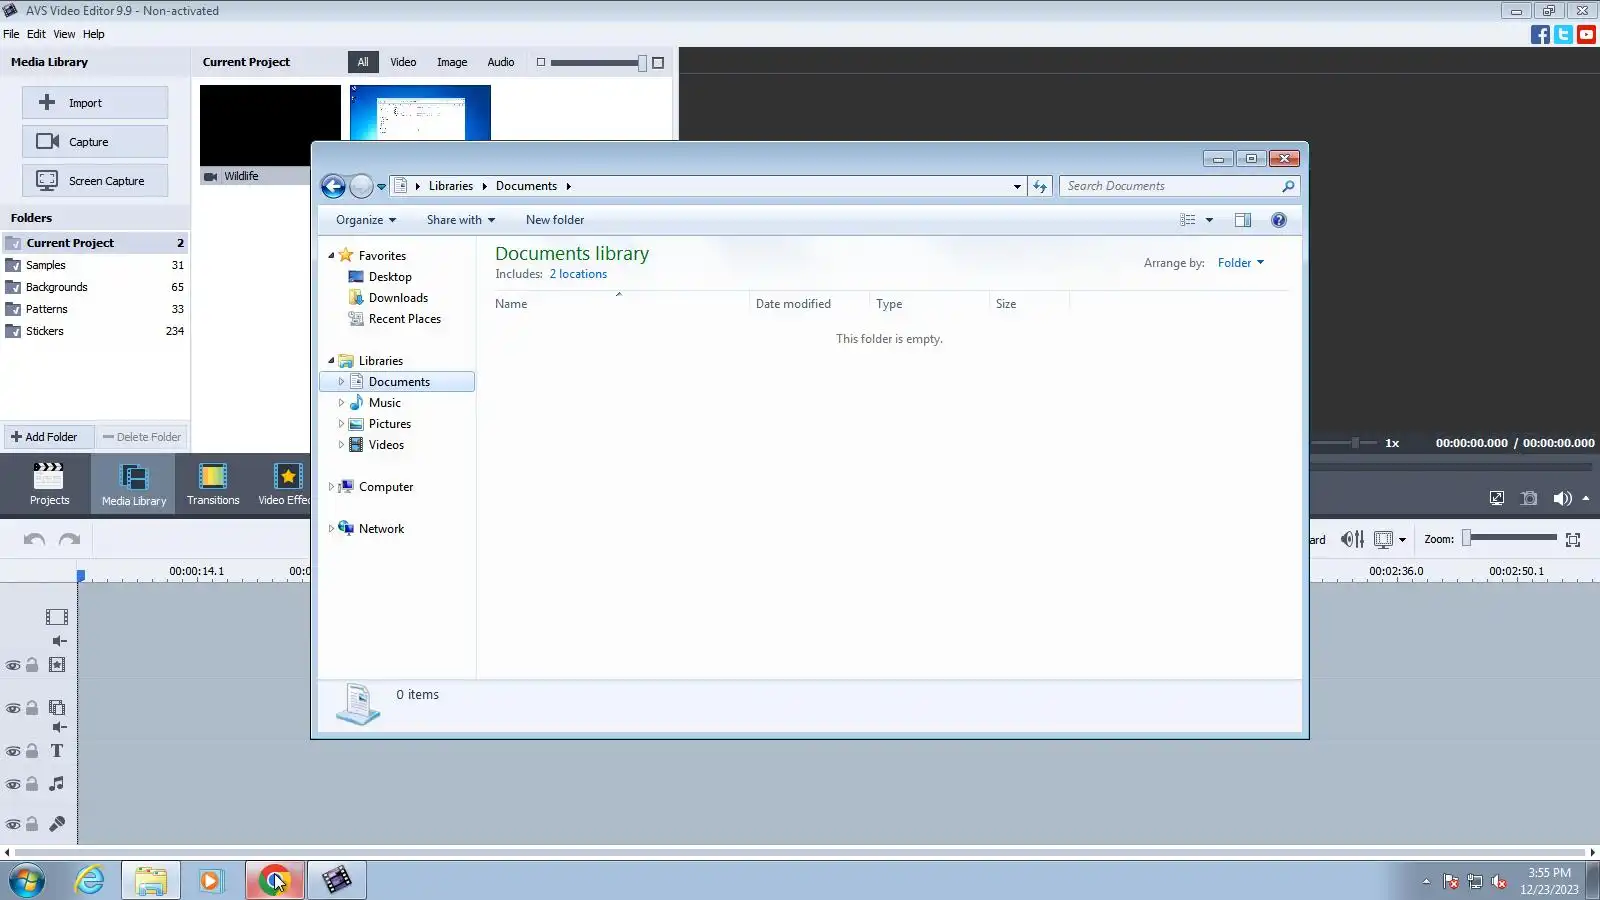The height and width of the screenshot is (900, 1600).
Task: Start Screen Capture
Action: 95,181
